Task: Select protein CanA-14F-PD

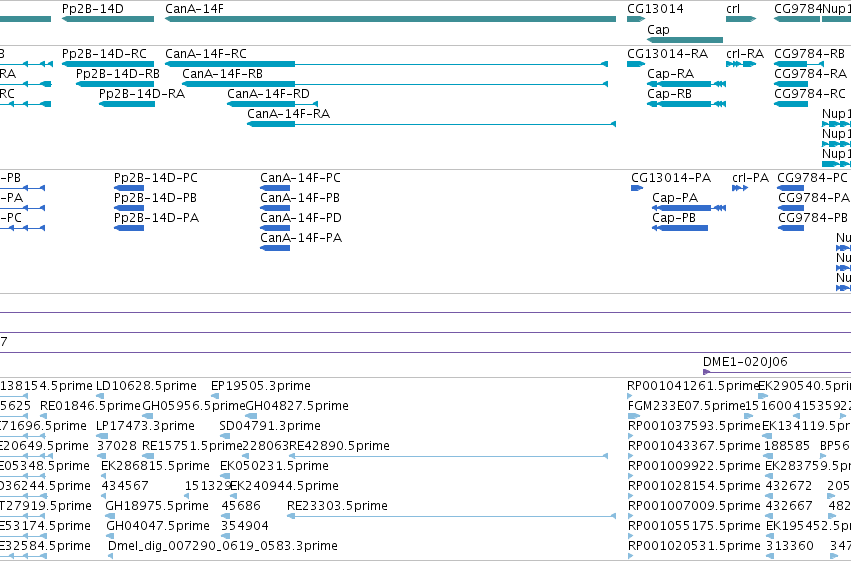Action: pyautogui.click(x=275, y=228)
